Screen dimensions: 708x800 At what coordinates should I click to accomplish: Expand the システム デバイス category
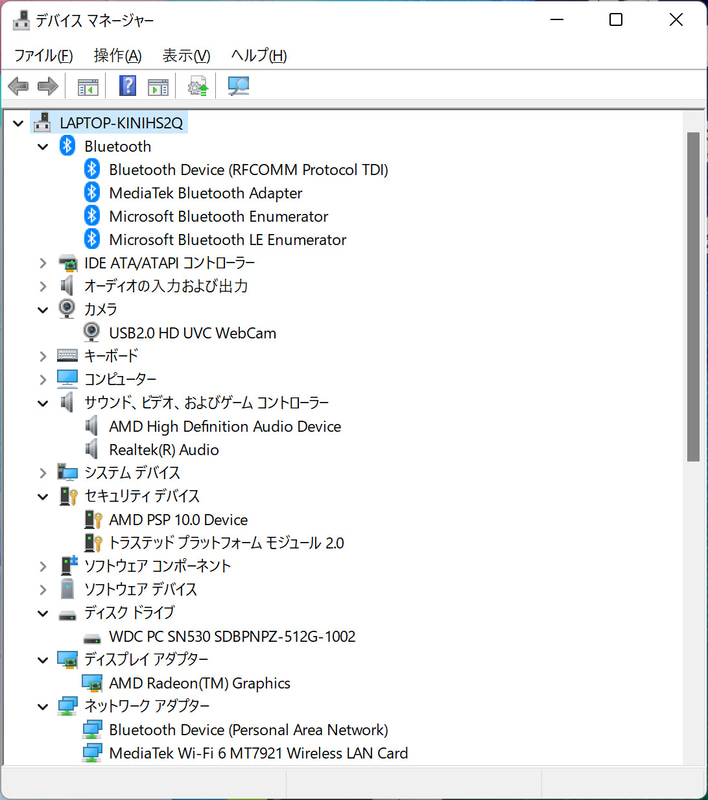[x=43, y=473]
